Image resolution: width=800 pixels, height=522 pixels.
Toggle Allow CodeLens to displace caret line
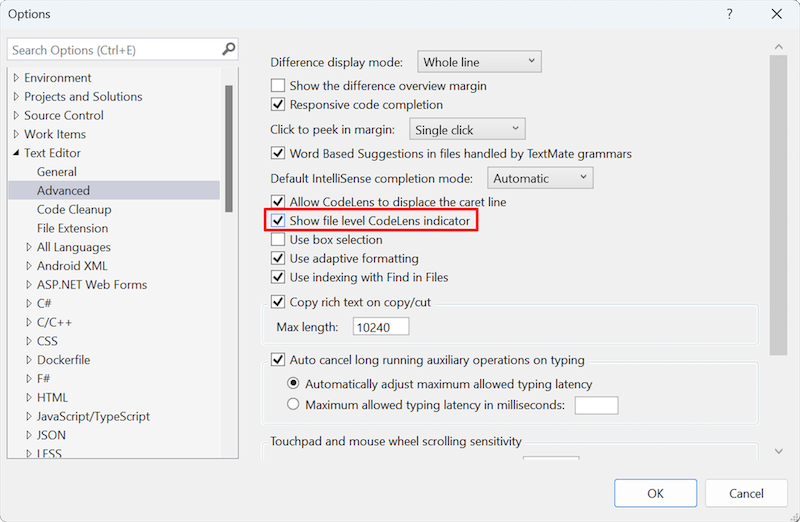(278, 202)
